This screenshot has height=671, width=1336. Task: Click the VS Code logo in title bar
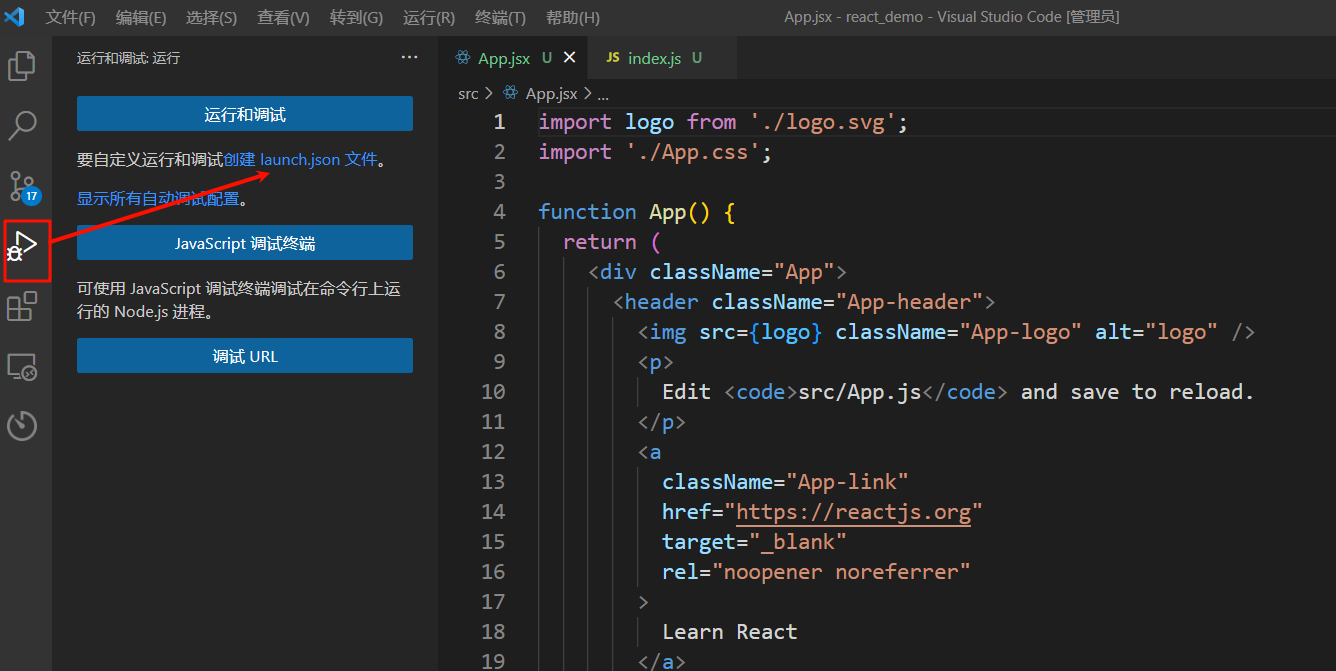(x=14, y=17)
